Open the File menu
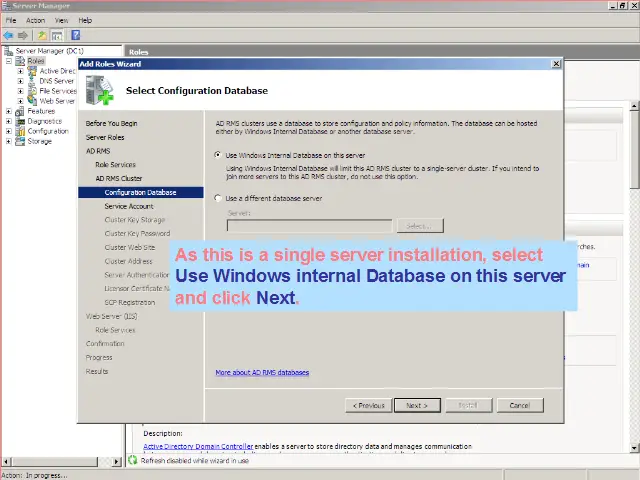The height and width of the screenshot is (480, 640). point(11,20)
